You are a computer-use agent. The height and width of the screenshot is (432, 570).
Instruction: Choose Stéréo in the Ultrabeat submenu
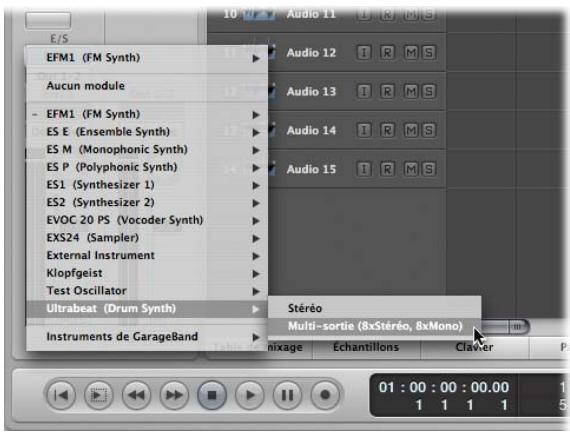[374, 308]
